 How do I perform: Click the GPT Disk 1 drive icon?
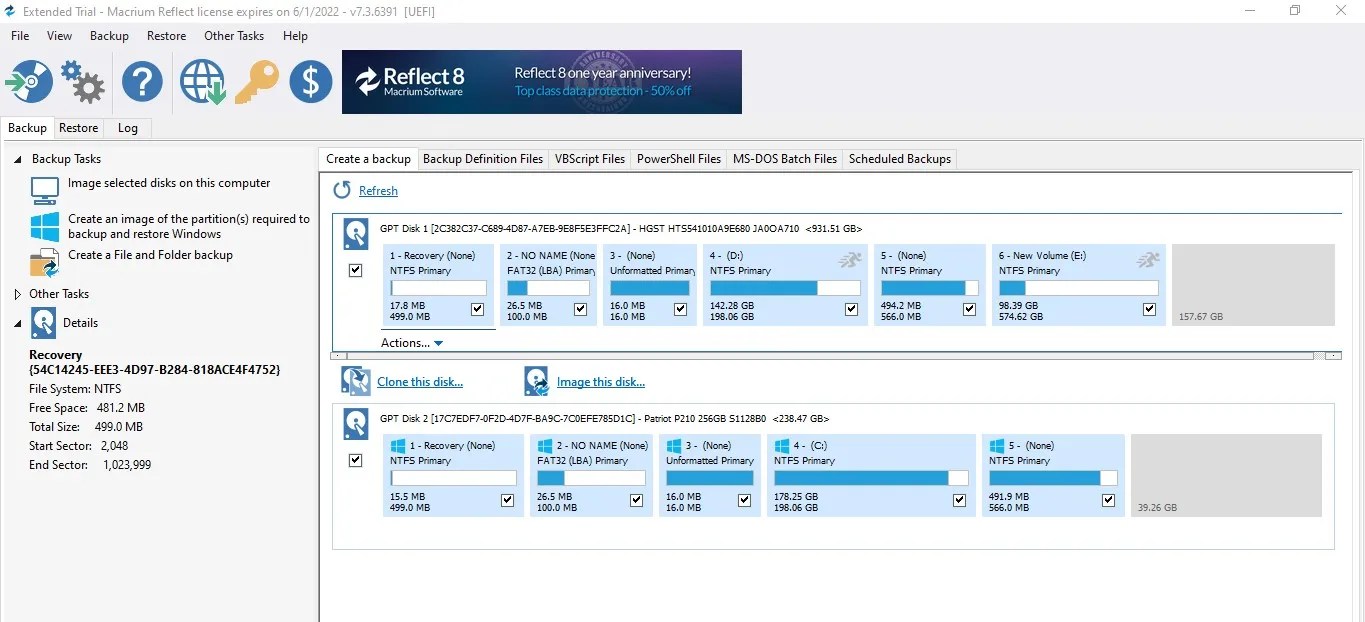click(356, 234)
